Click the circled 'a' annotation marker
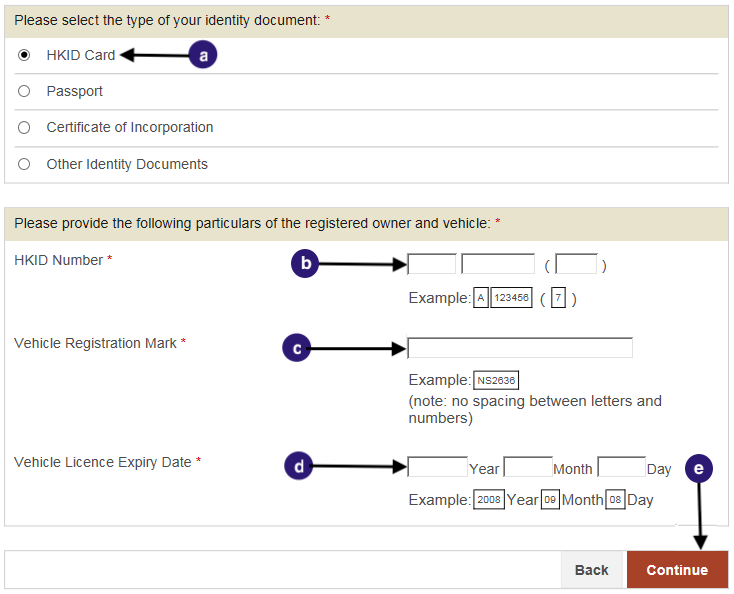This screenshot has height=594, width=734. click(x=203, y=55)
